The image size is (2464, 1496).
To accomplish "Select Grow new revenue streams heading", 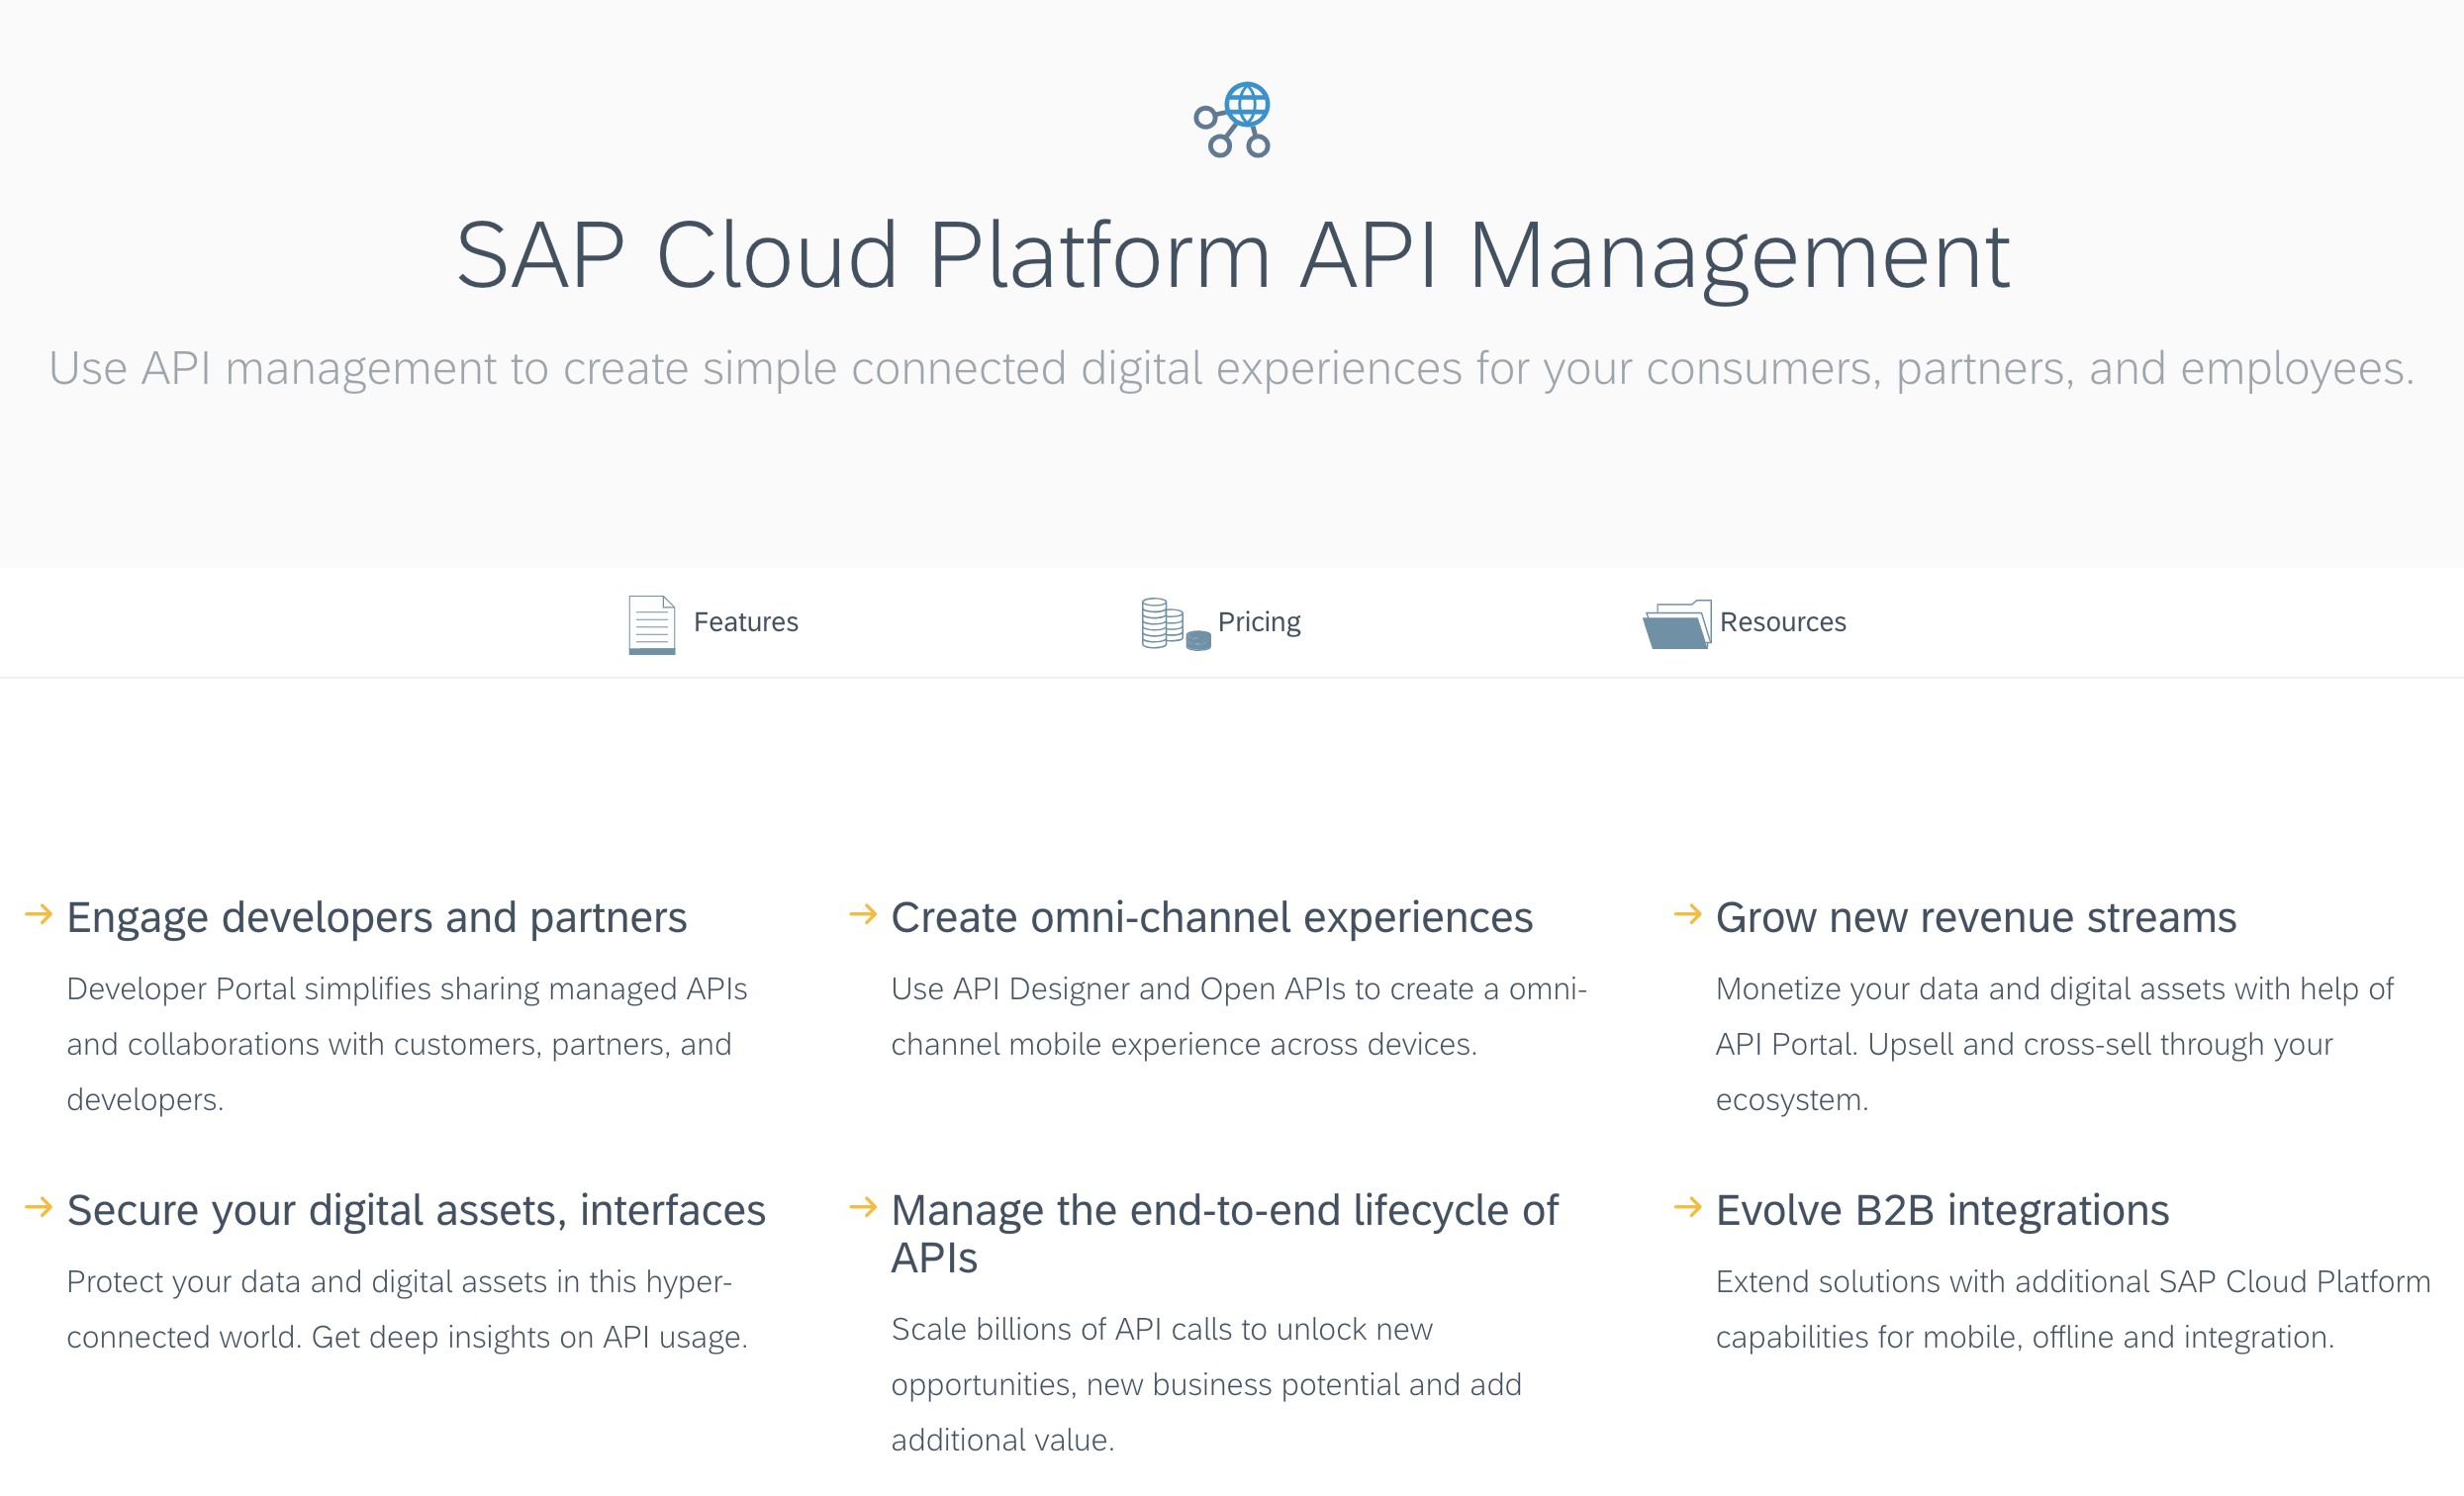I will [1976, 918].
